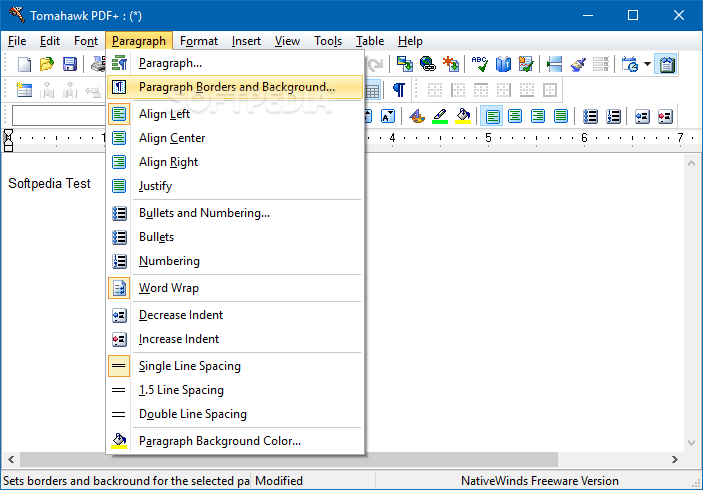Open the Insert menu
The width and height of the screenshot is (703, 490).
246,41
